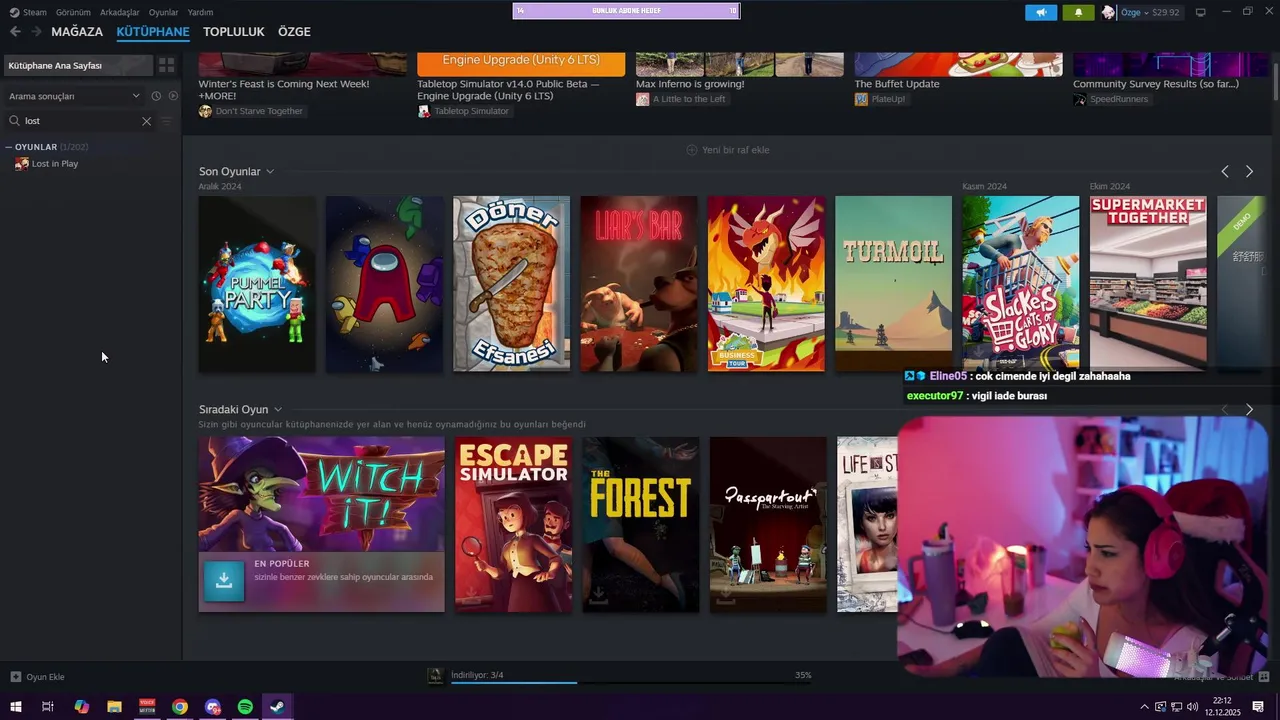Open Max Inferno is growing! news link
The height and width of the screenshot is (720, 1280).
[x=690, y=84]
